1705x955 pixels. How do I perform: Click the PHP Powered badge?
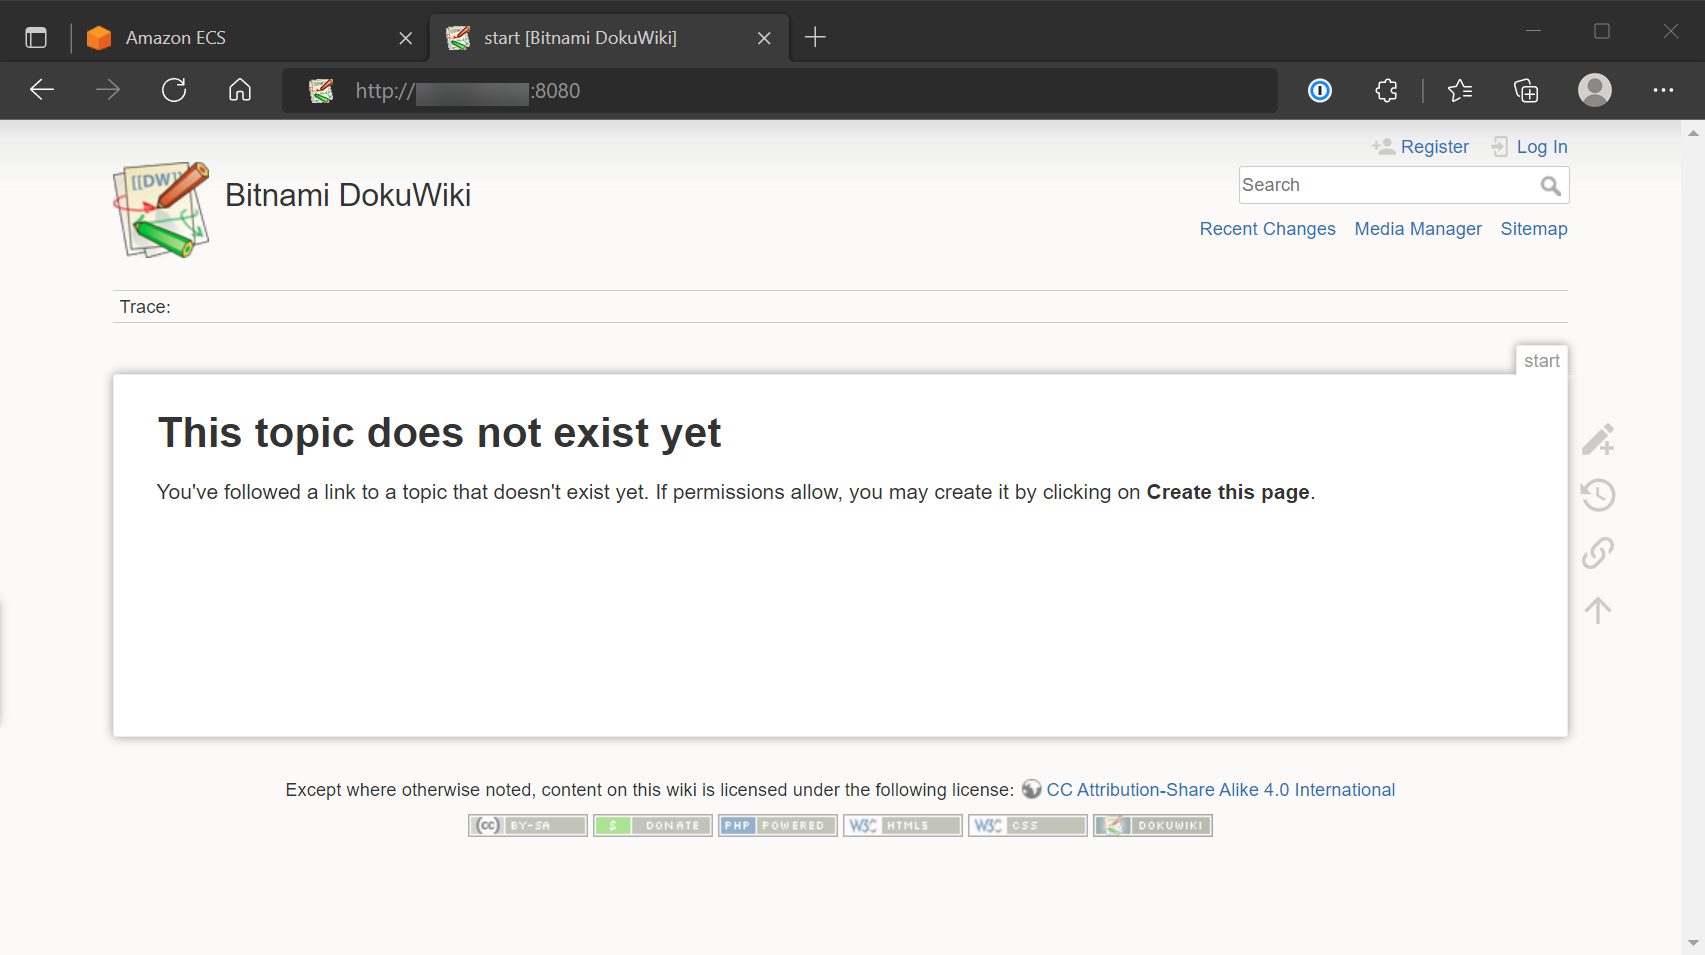click(x=778, y=825)
